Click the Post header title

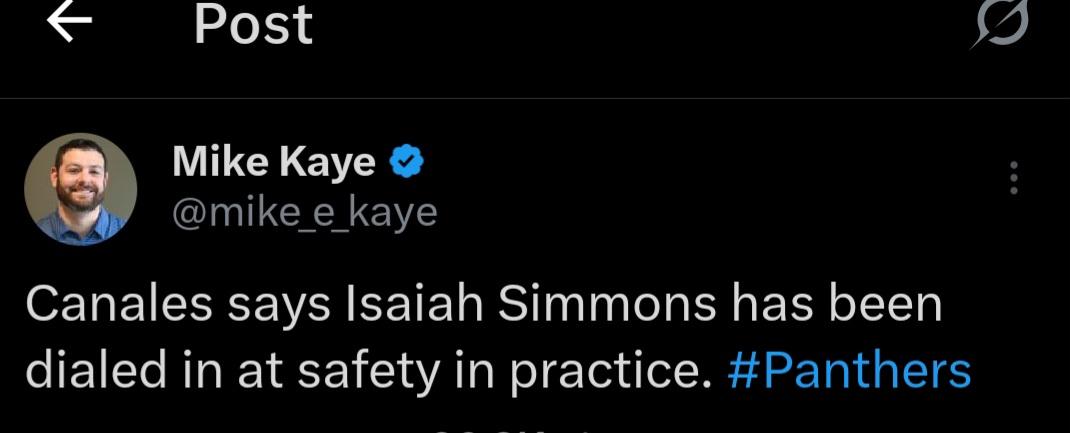coord(254,24)
